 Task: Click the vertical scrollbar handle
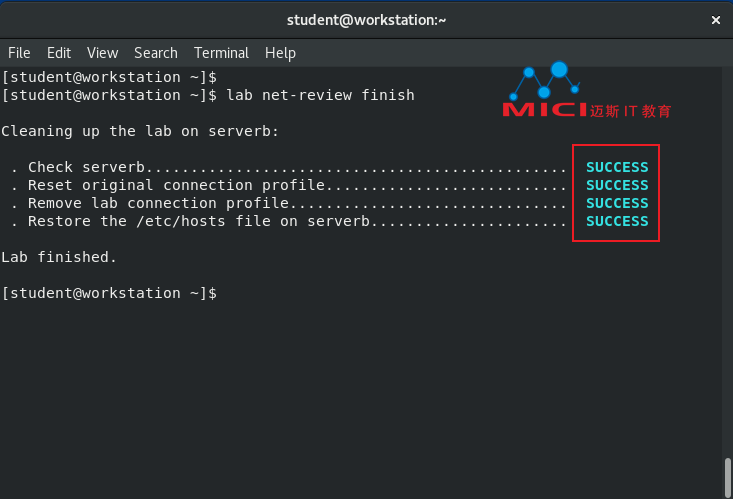pos(727,477)
